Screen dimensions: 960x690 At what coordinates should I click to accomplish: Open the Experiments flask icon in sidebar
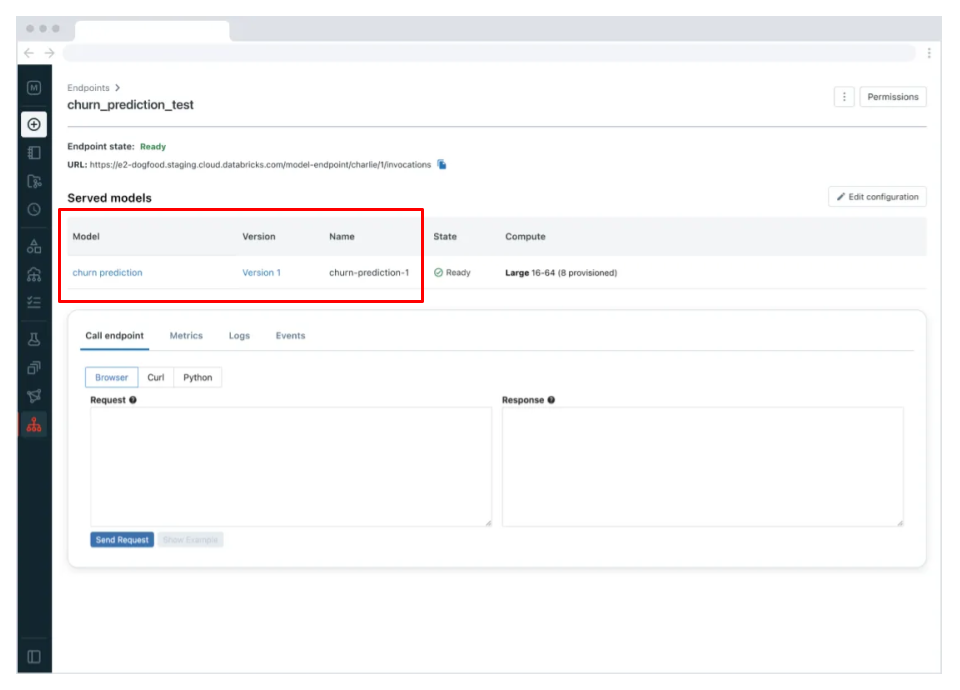coord(34,339)
